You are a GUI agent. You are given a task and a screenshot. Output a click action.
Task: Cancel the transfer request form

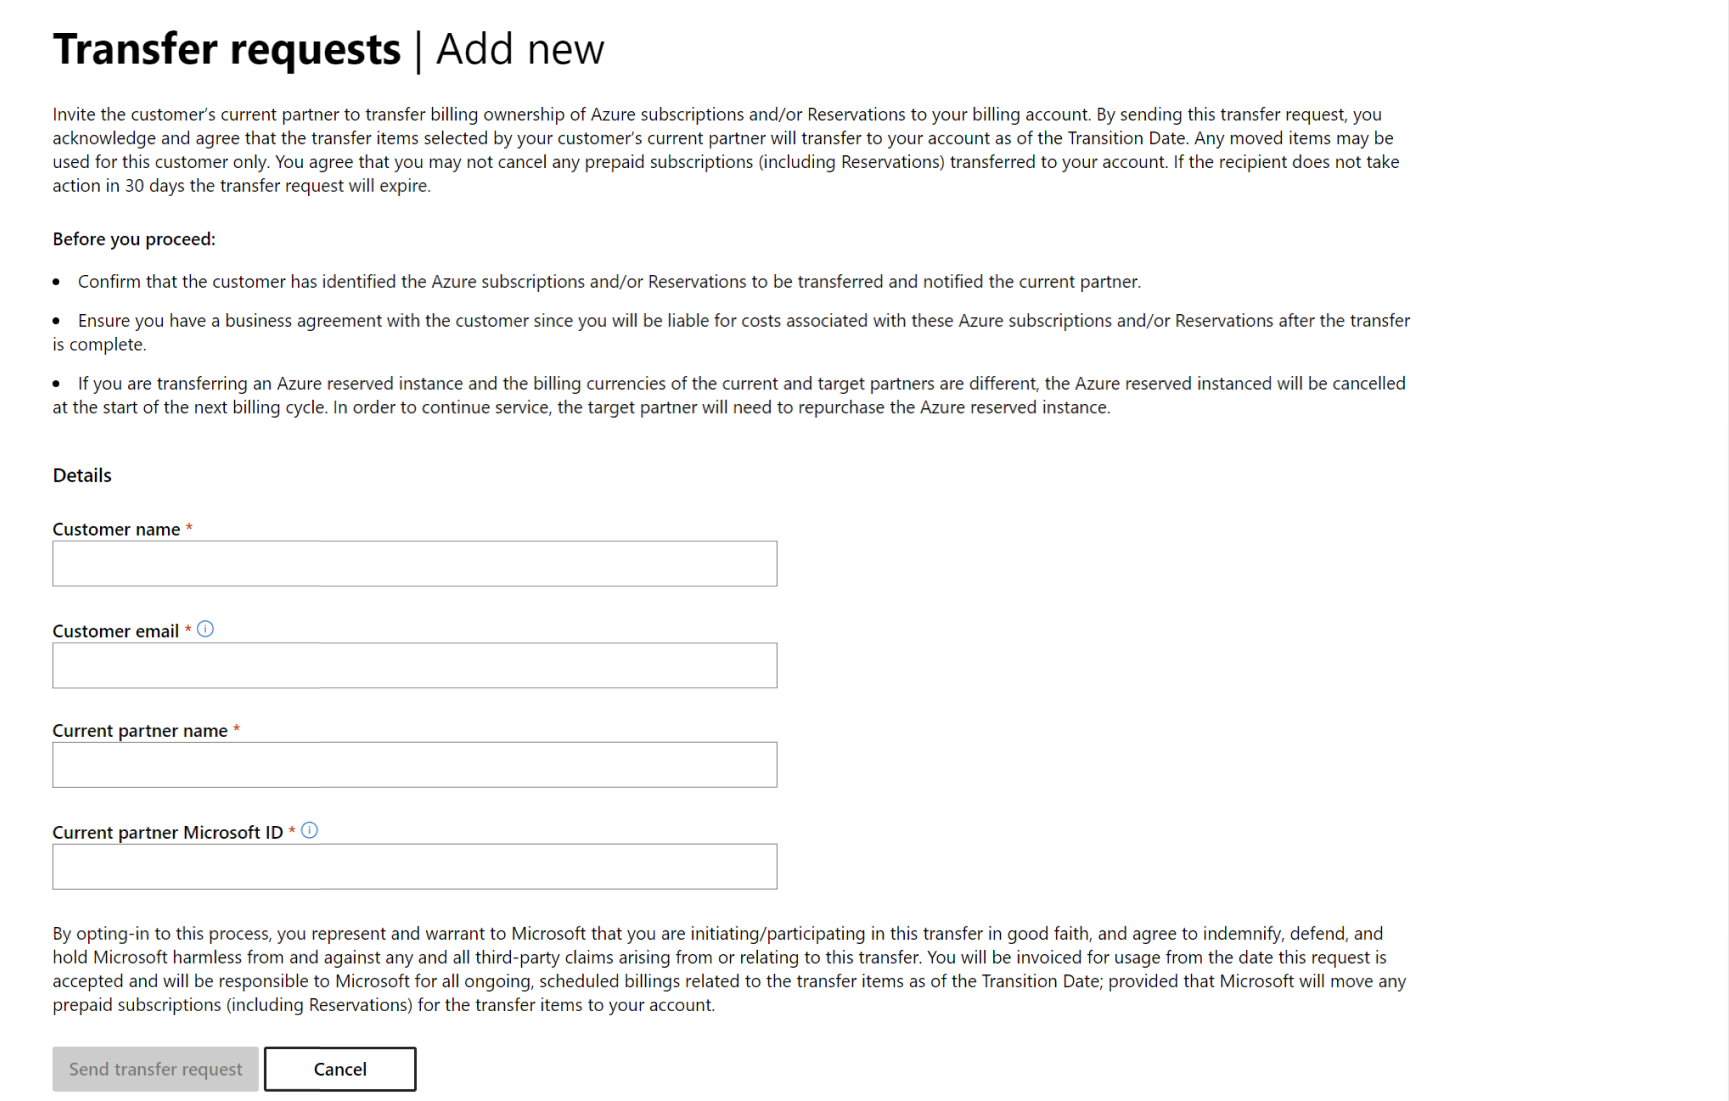point(340,1069)
